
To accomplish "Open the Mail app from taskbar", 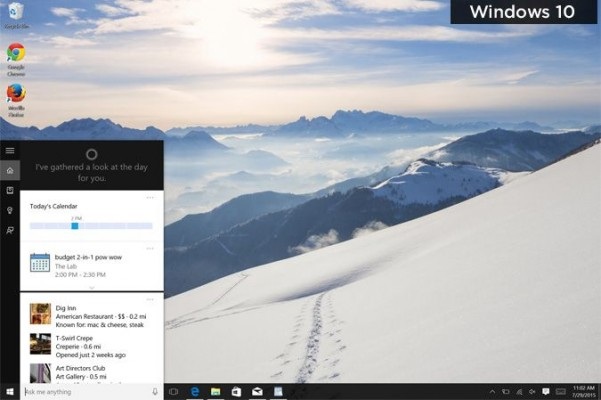I will coord(257,392).
